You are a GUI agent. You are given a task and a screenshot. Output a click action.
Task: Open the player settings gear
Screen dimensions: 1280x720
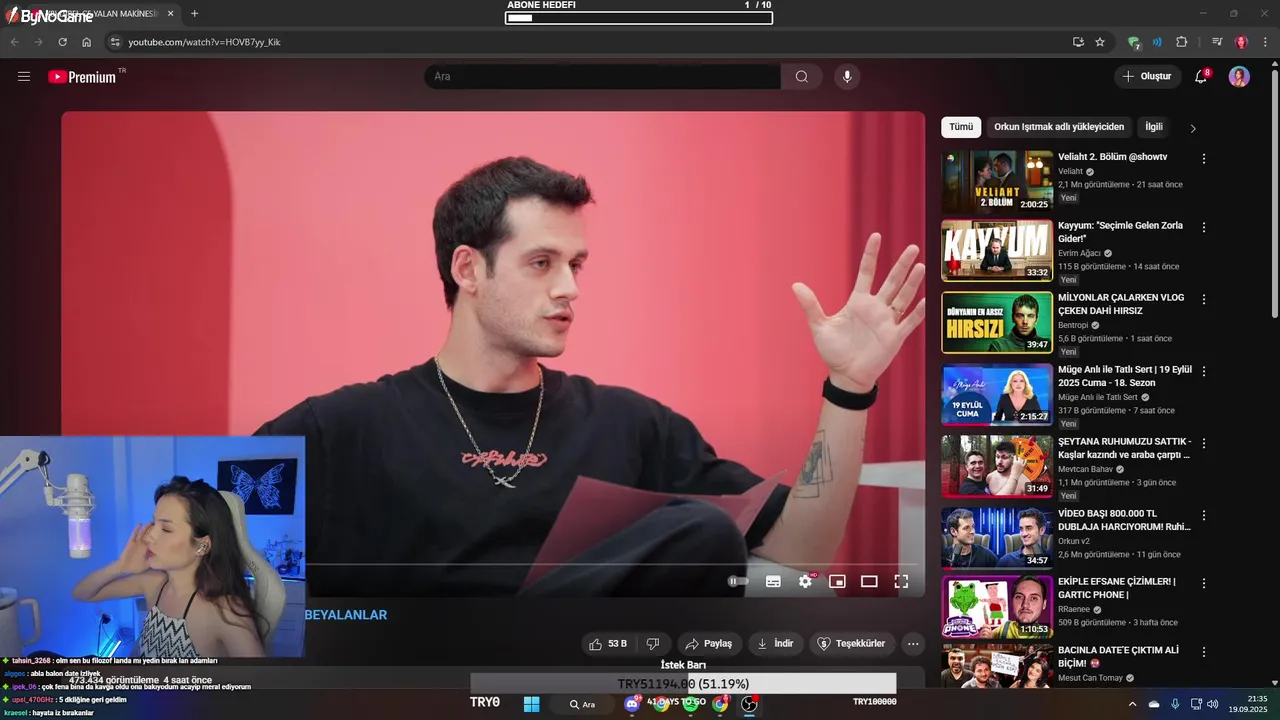coord(806,581)
